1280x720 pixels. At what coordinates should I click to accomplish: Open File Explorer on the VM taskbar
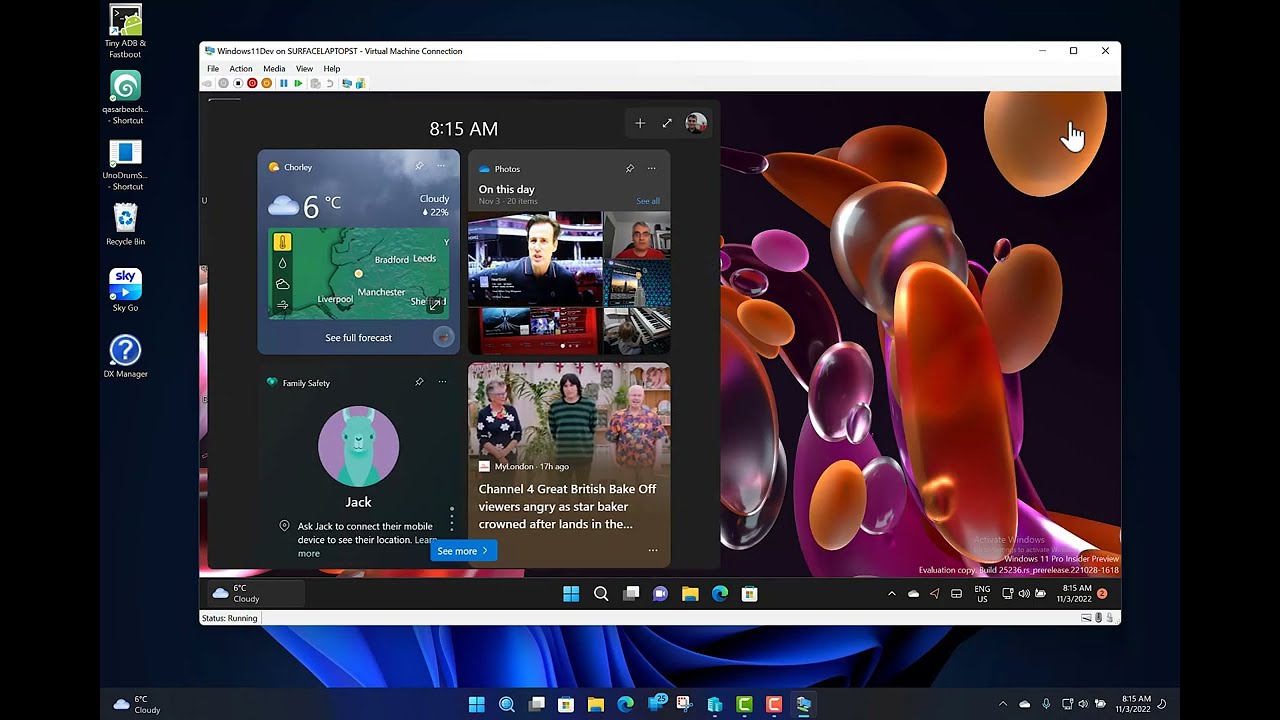pos(690,594)
